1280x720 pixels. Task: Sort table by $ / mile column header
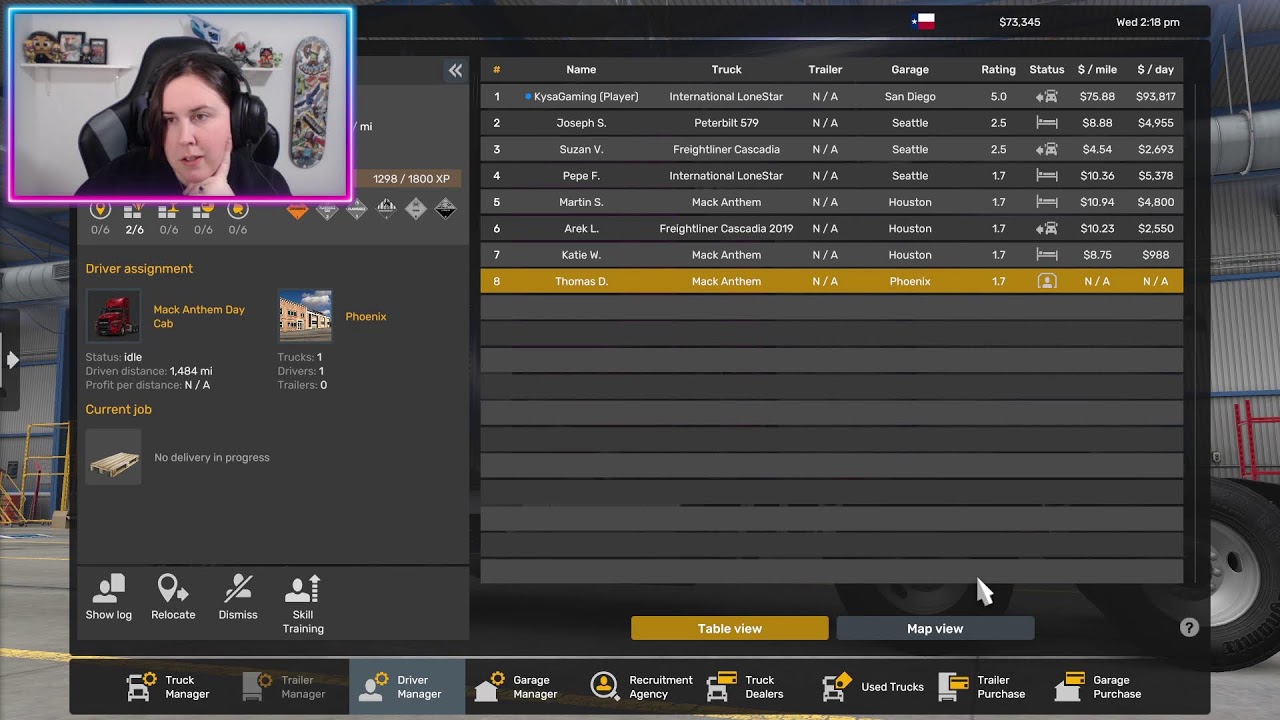click(1097, 70)
